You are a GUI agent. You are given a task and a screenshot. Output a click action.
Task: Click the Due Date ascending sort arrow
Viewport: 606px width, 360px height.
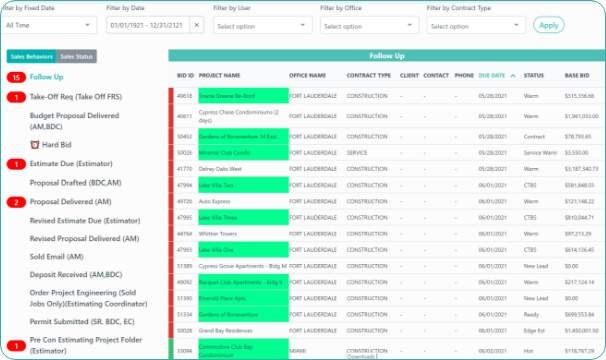513,76
